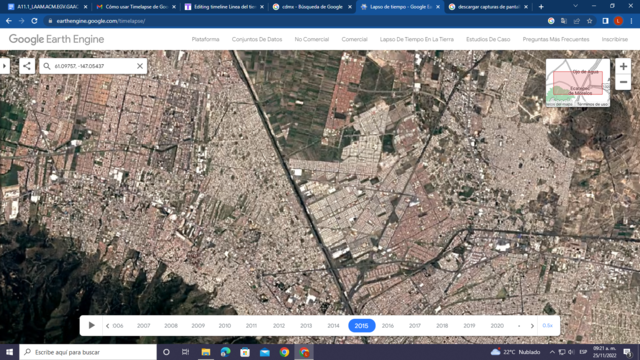Screen dimensions: 640x360
Task: Click the share icon button
Action: [27, 66]
